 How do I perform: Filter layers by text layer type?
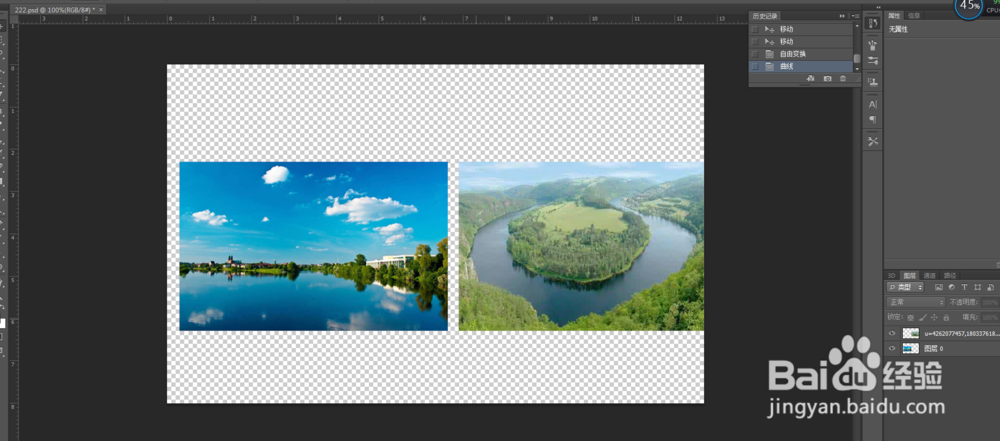point(964,288)
